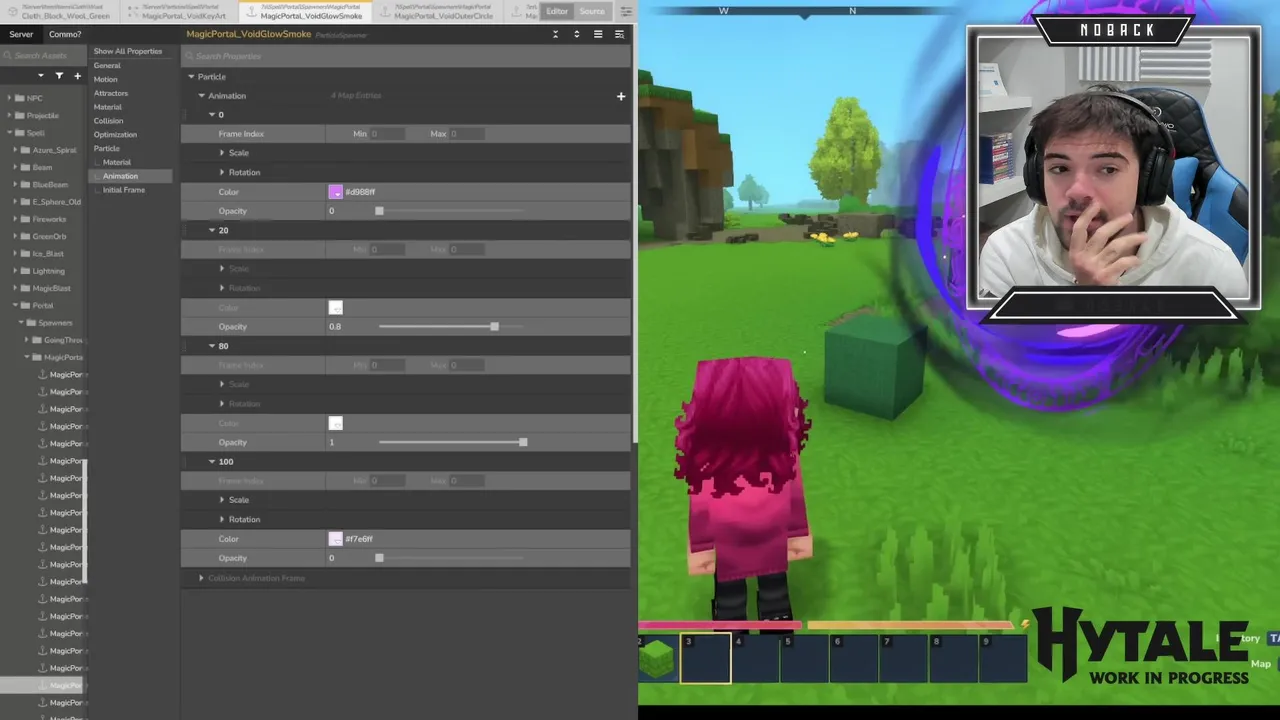
Task: Collapse the Spell folder tree node
Action: click(x=10, y=133)
